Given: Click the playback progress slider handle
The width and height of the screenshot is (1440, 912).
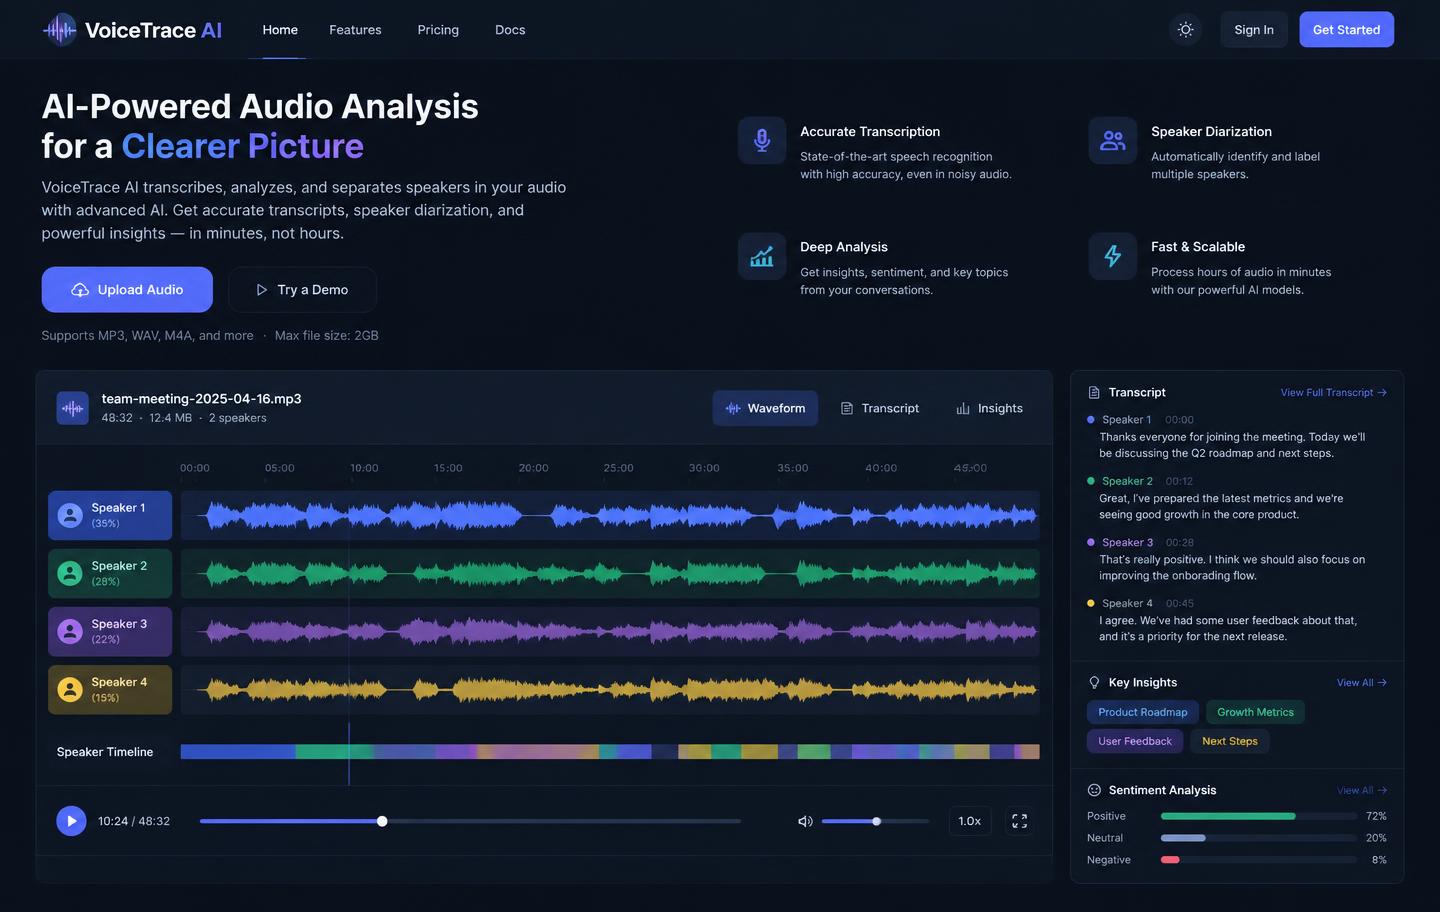Looking at the screenshot, I should point(382,821).
